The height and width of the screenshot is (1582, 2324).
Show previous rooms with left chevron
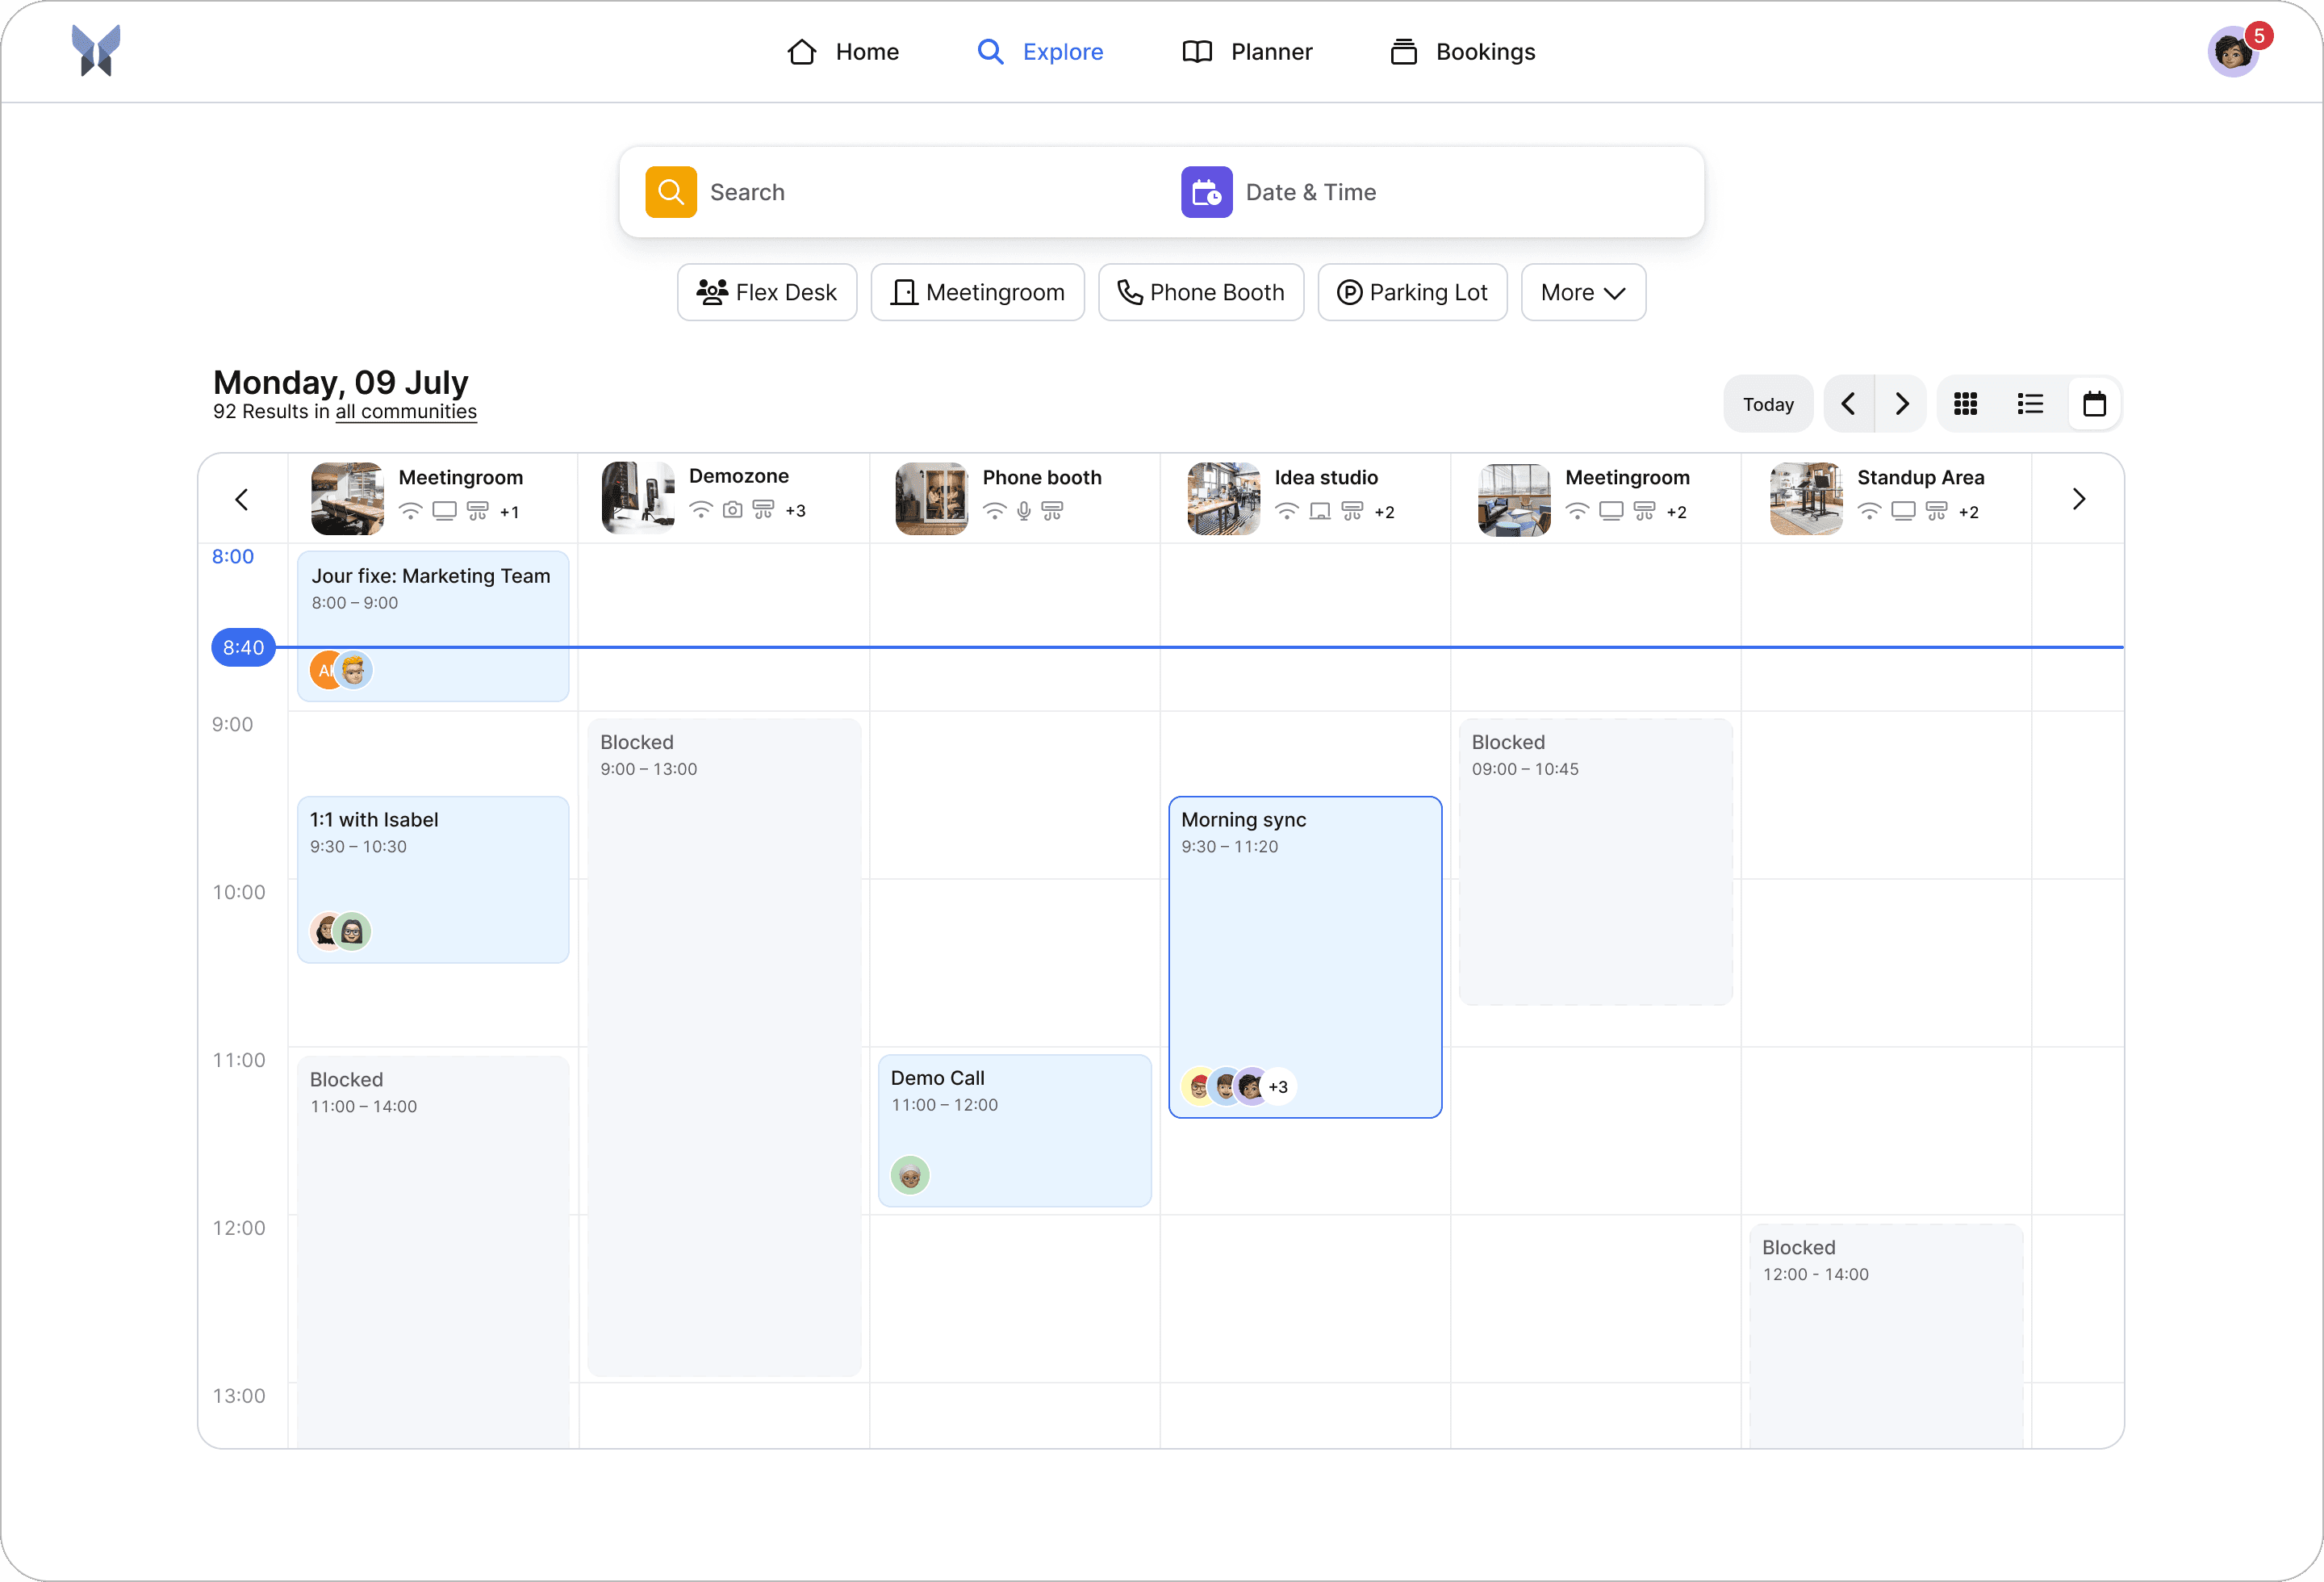[241, 498]
